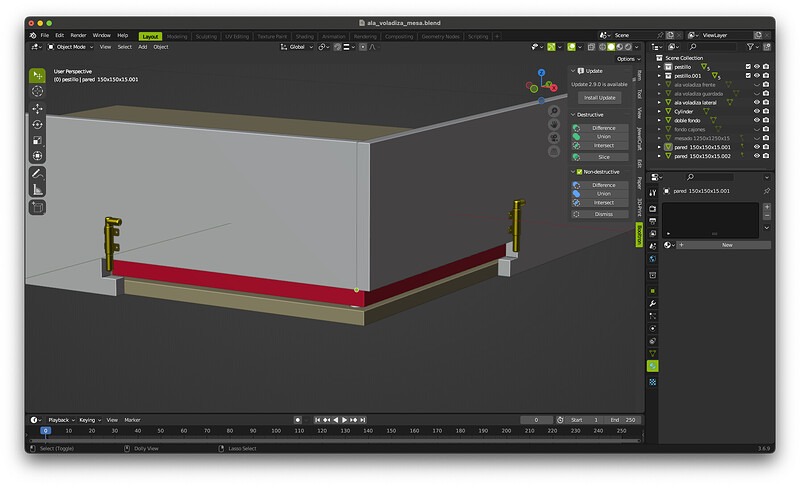Click the red X axis gizmo ball
The width and height of the screenshot is (800, 486).
pyautogui.click(x=554, y=88)
